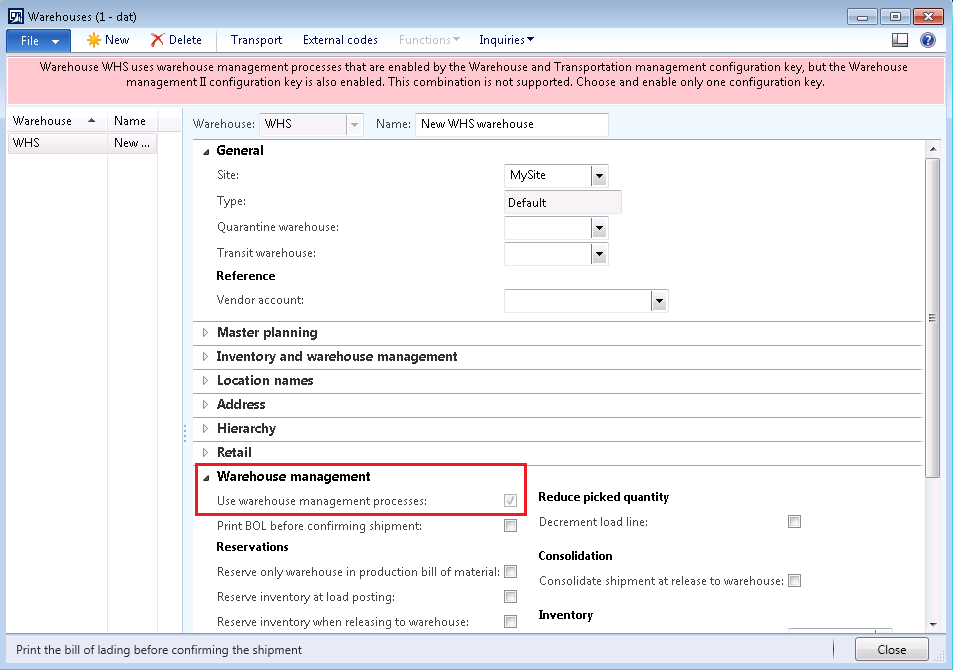Click the vertical scrollbar in details pane
953x670 pixels.
click(932, 318)
